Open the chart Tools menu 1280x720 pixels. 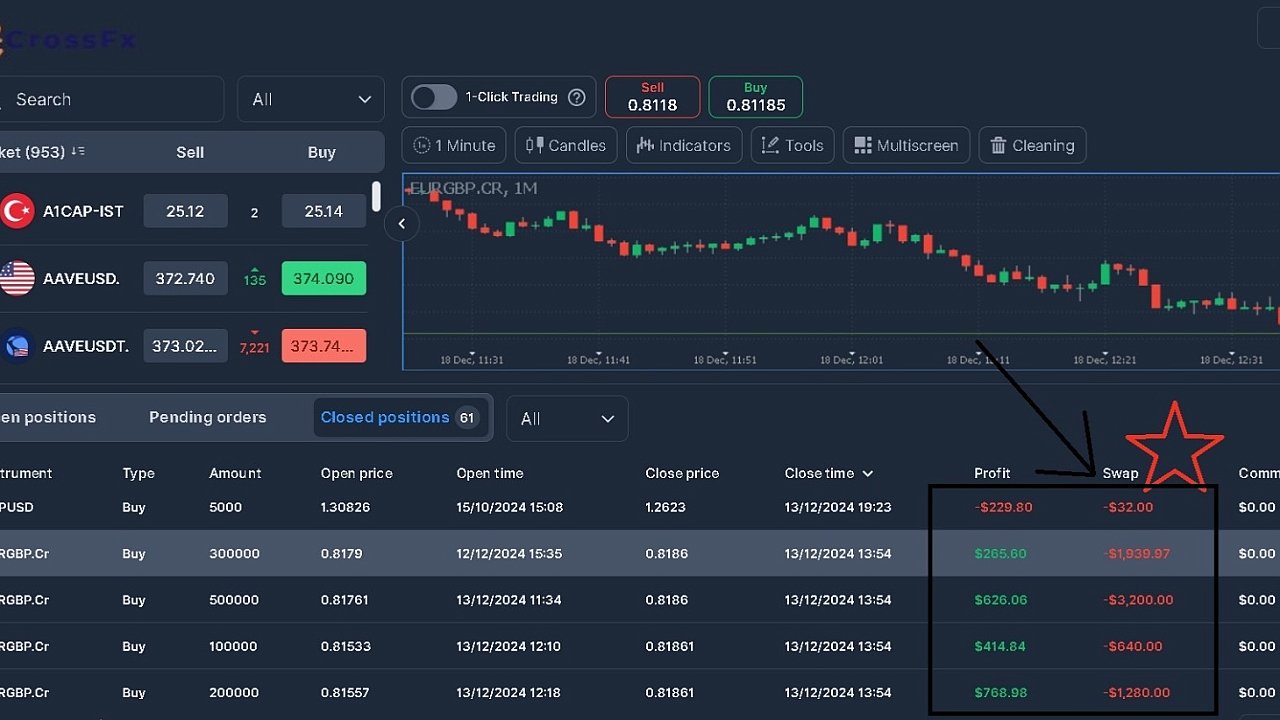pos(792,146)
